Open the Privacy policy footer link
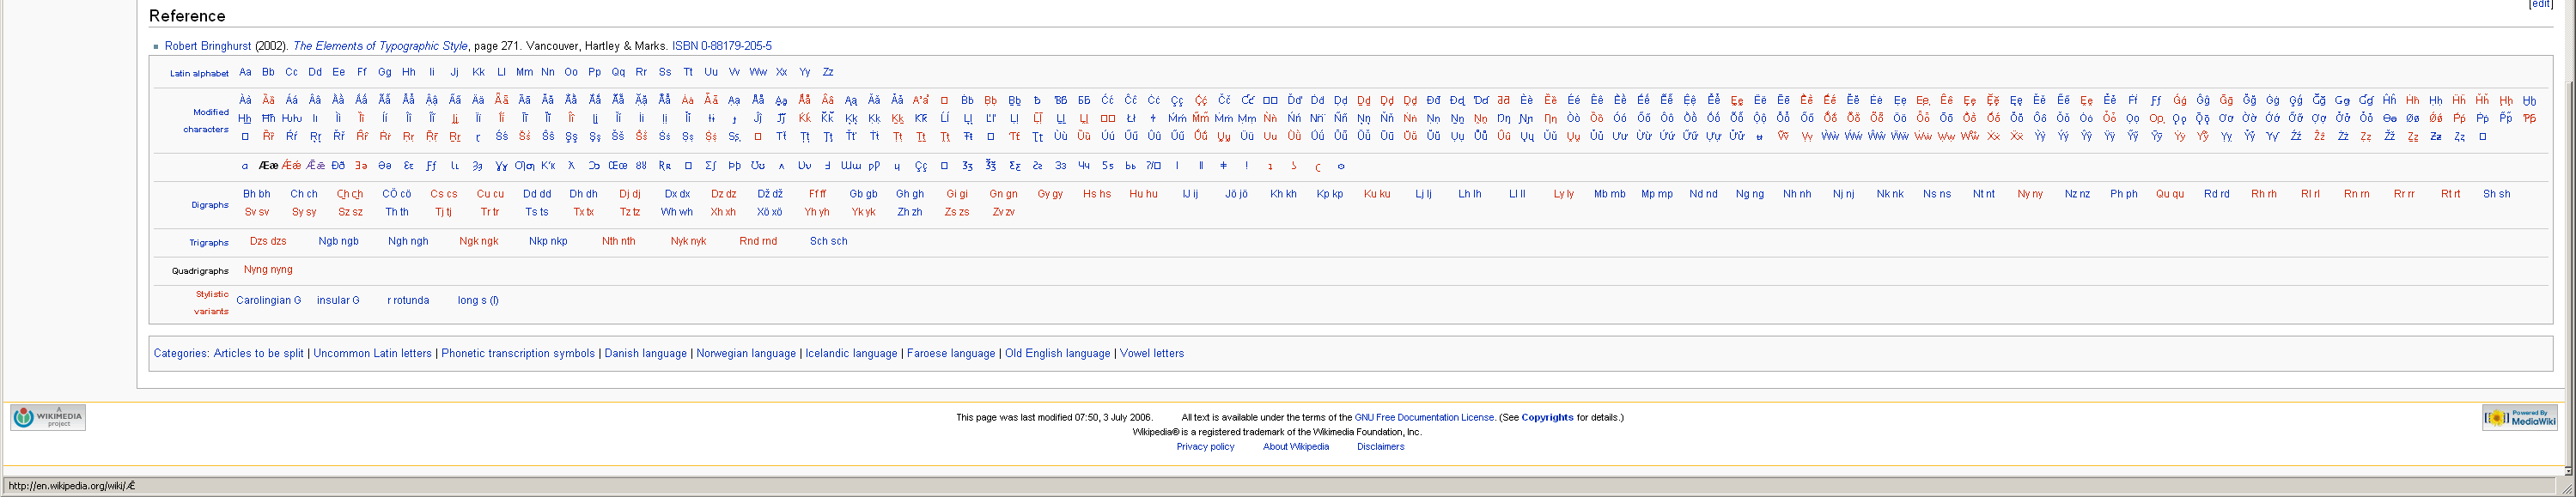Screen dimensions: 2576x497 pos(1205,447)
